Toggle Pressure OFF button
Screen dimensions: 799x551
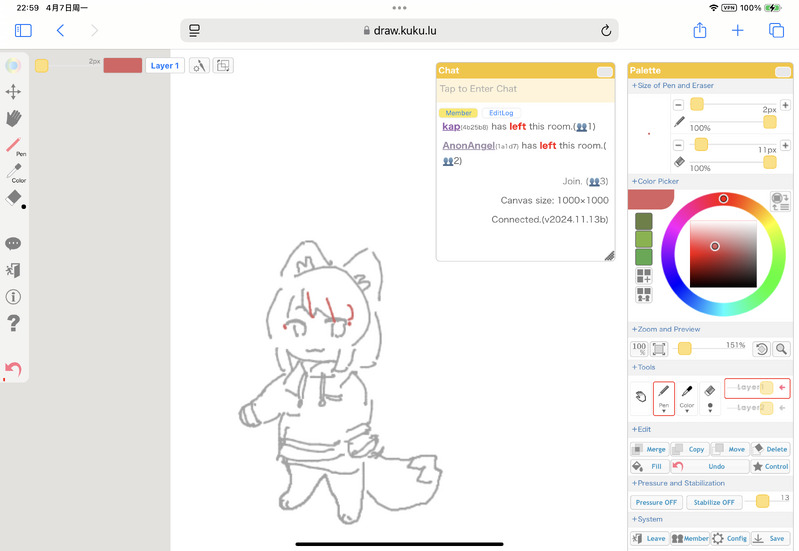pos(656,502)
